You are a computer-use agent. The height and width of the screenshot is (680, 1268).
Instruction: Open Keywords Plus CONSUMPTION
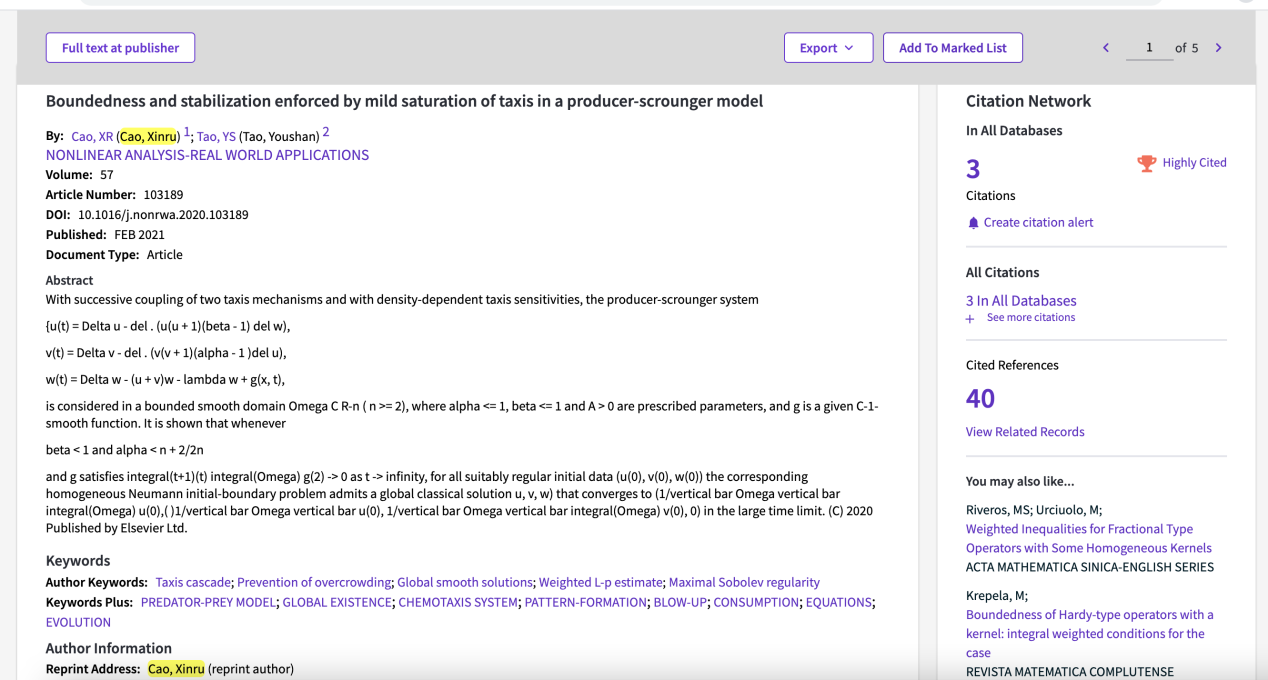[756, 602]
